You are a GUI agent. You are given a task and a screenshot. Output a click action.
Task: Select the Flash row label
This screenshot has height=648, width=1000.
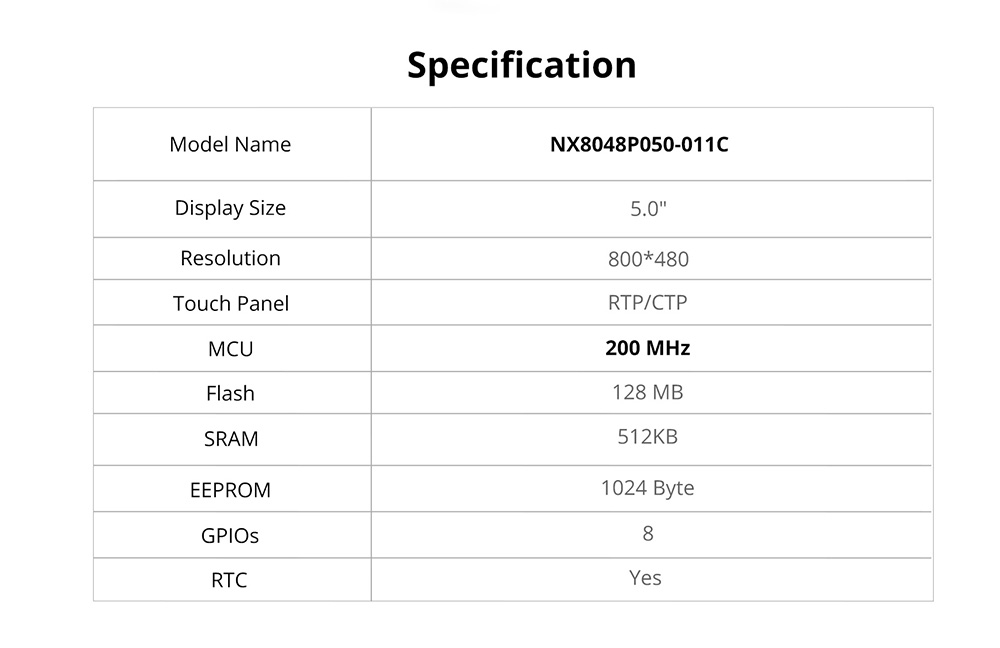pos(230,394)
